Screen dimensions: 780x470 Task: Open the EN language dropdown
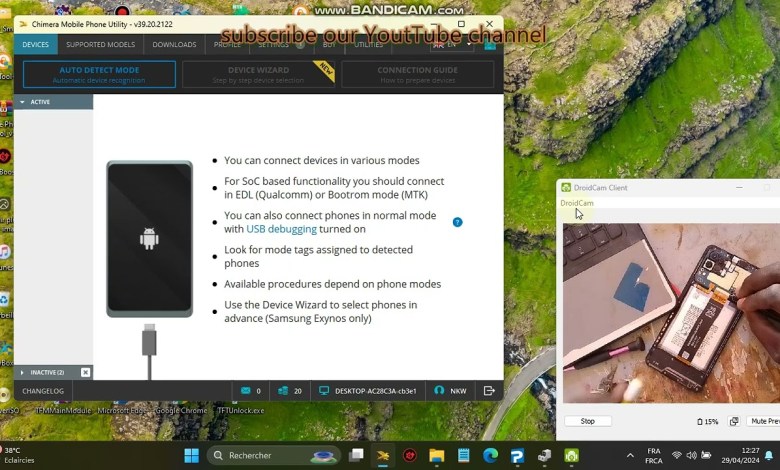pyautogui.click(x=446, y=45)
